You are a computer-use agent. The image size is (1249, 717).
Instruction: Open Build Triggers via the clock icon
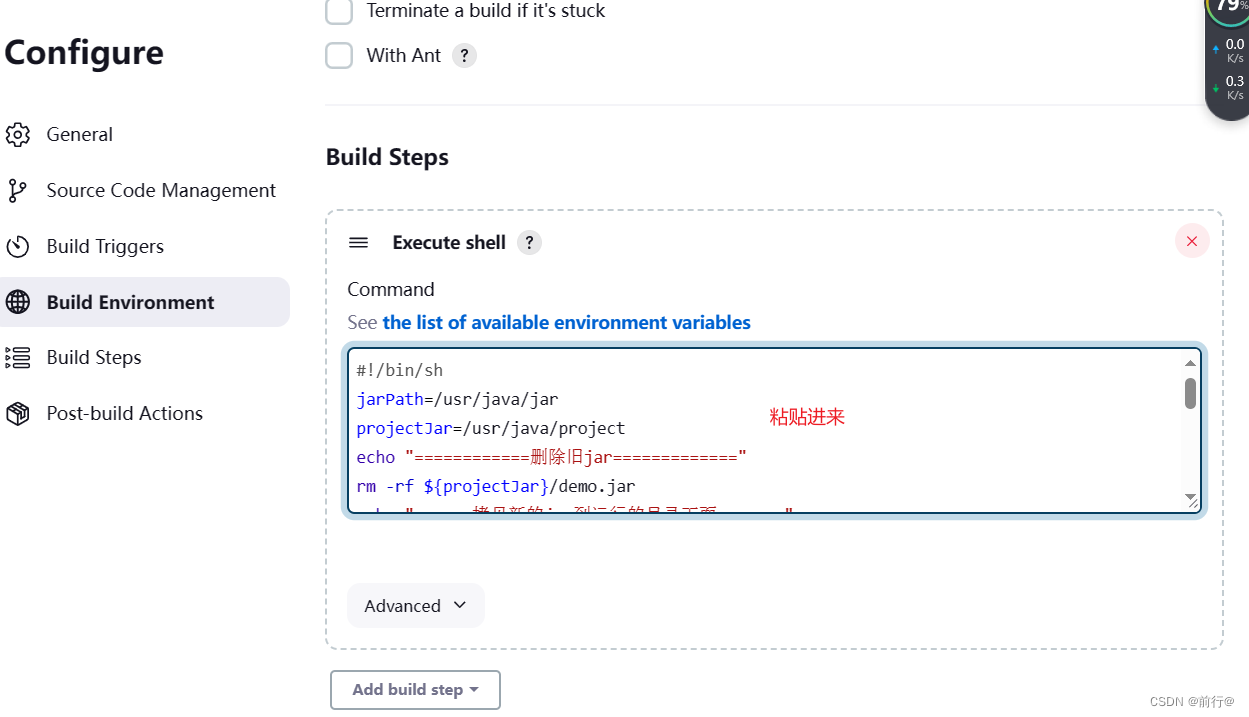[x=18, y=246]
